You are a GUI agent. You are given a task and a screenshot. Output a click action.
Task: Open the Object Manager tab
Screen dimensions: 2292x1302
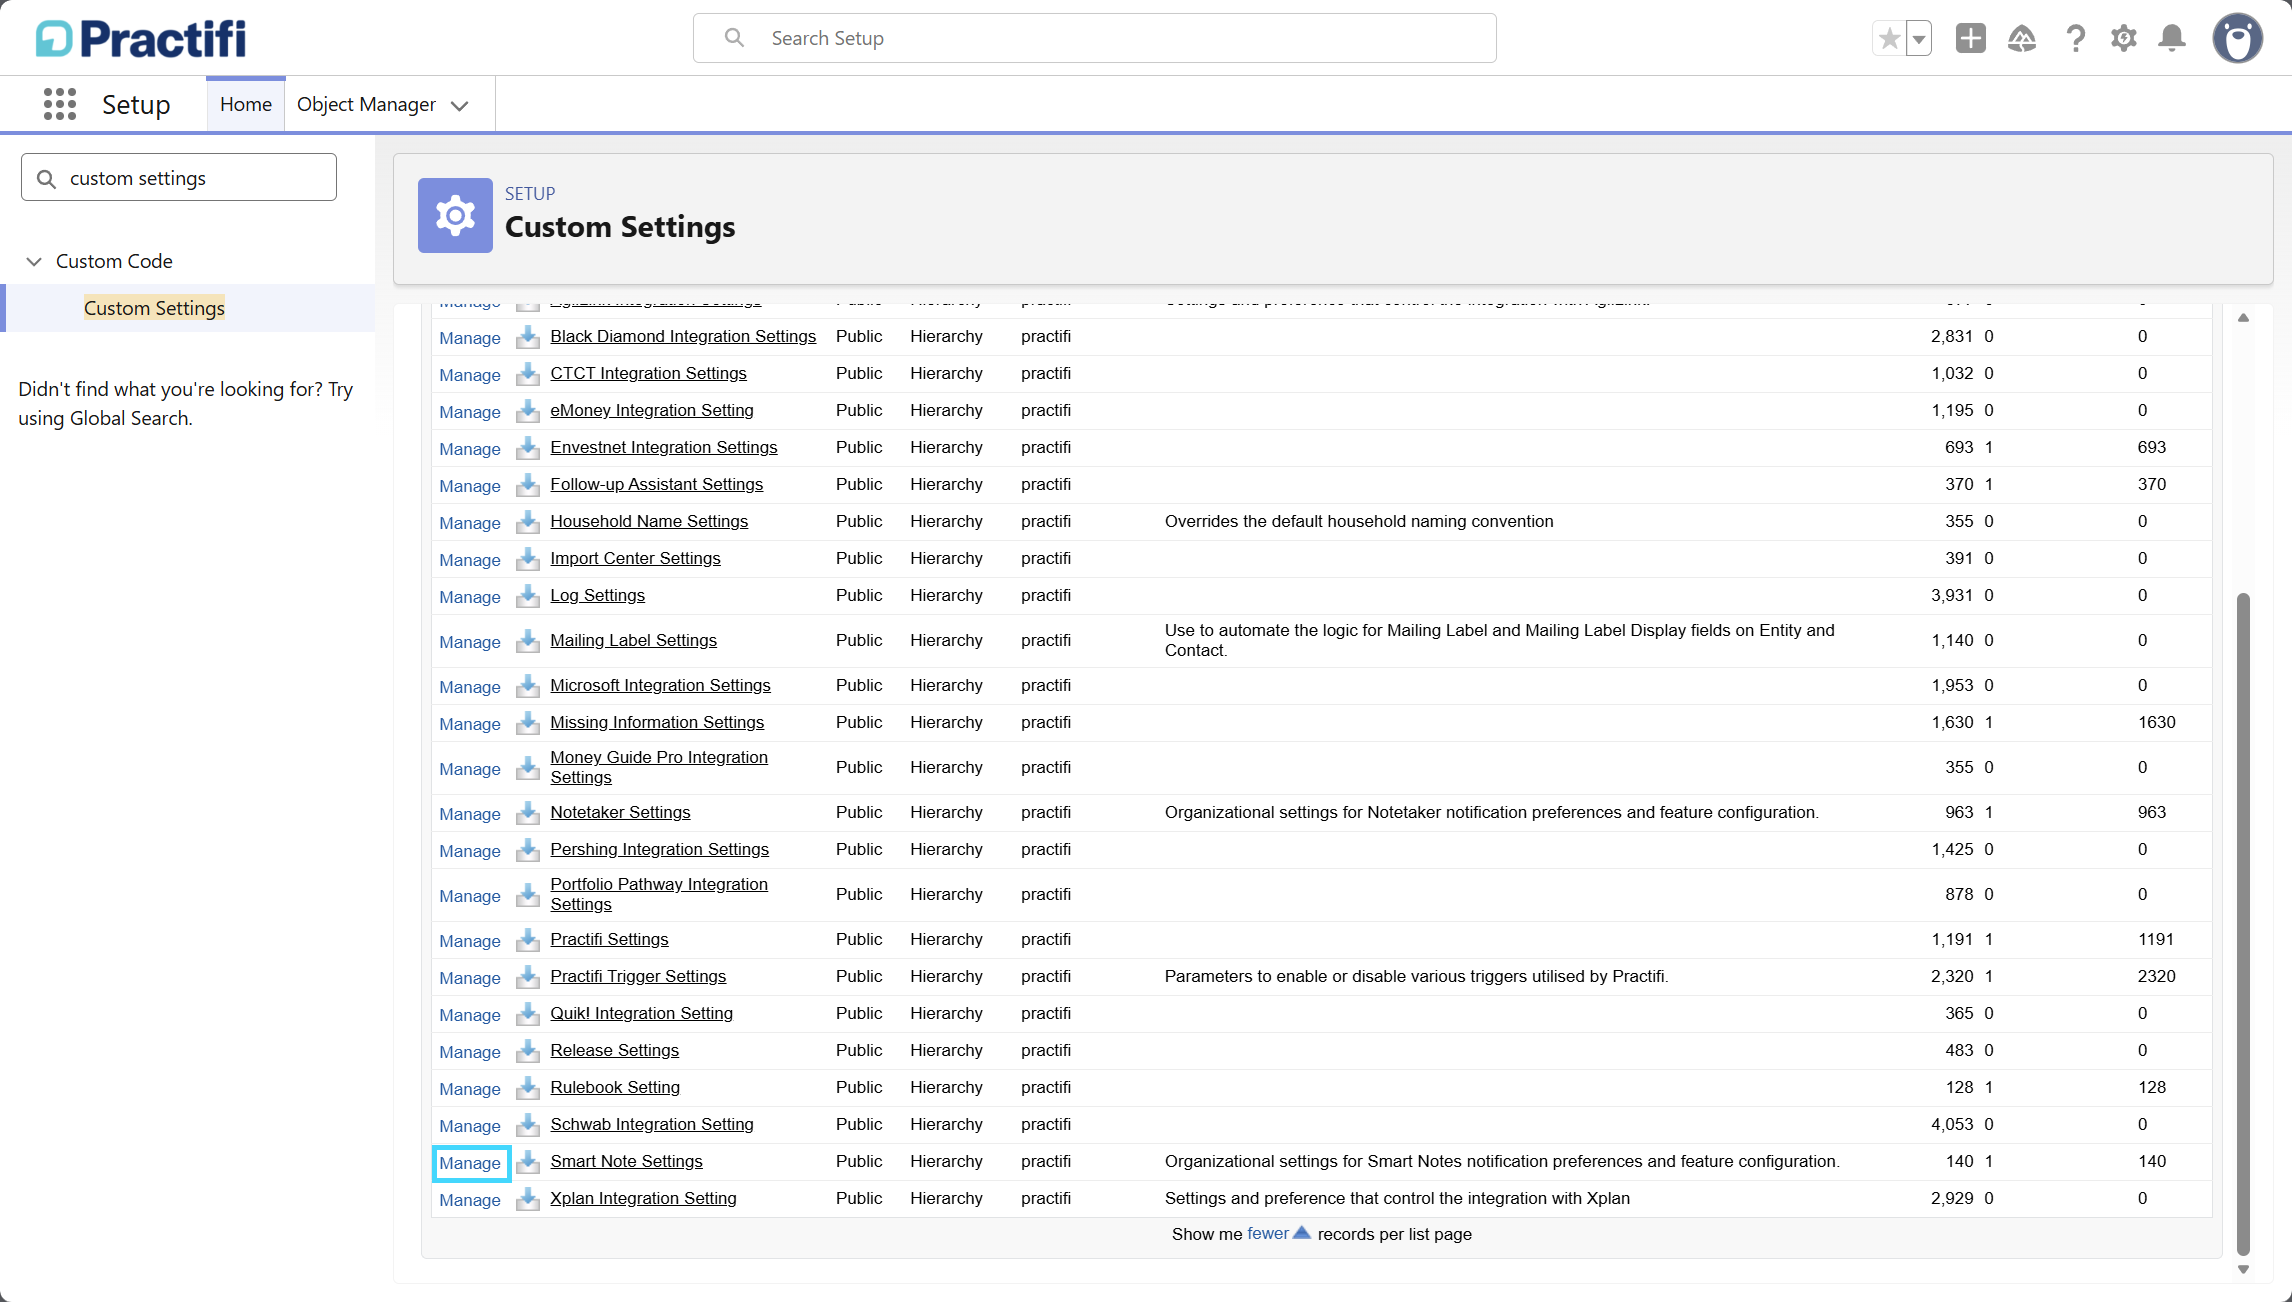pyautogui.click(x=366, y=104)
